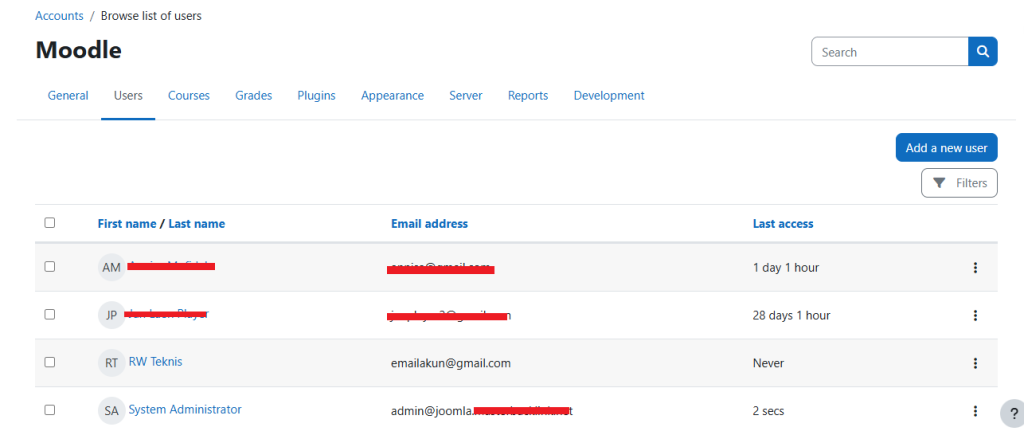Check the AM user row checkbox
This screenshot has height=435, width=1024.
point(50,266)
